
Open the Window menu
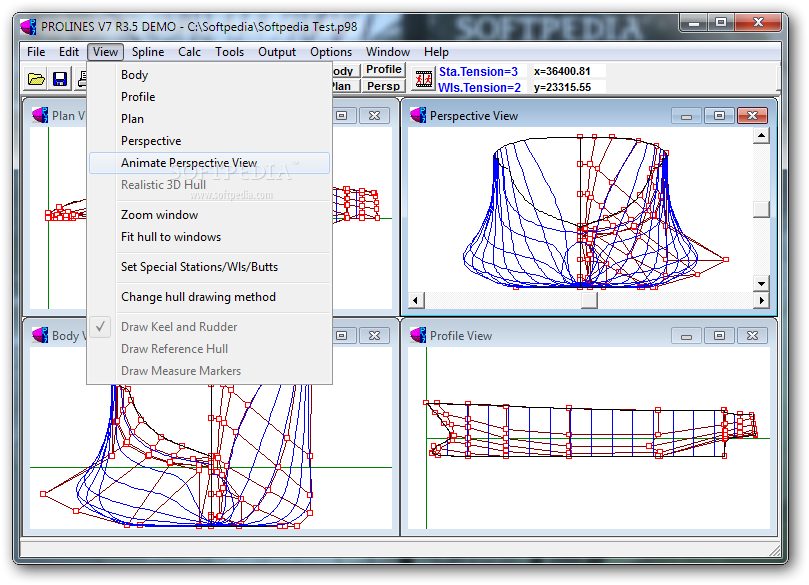pos(388,52)
